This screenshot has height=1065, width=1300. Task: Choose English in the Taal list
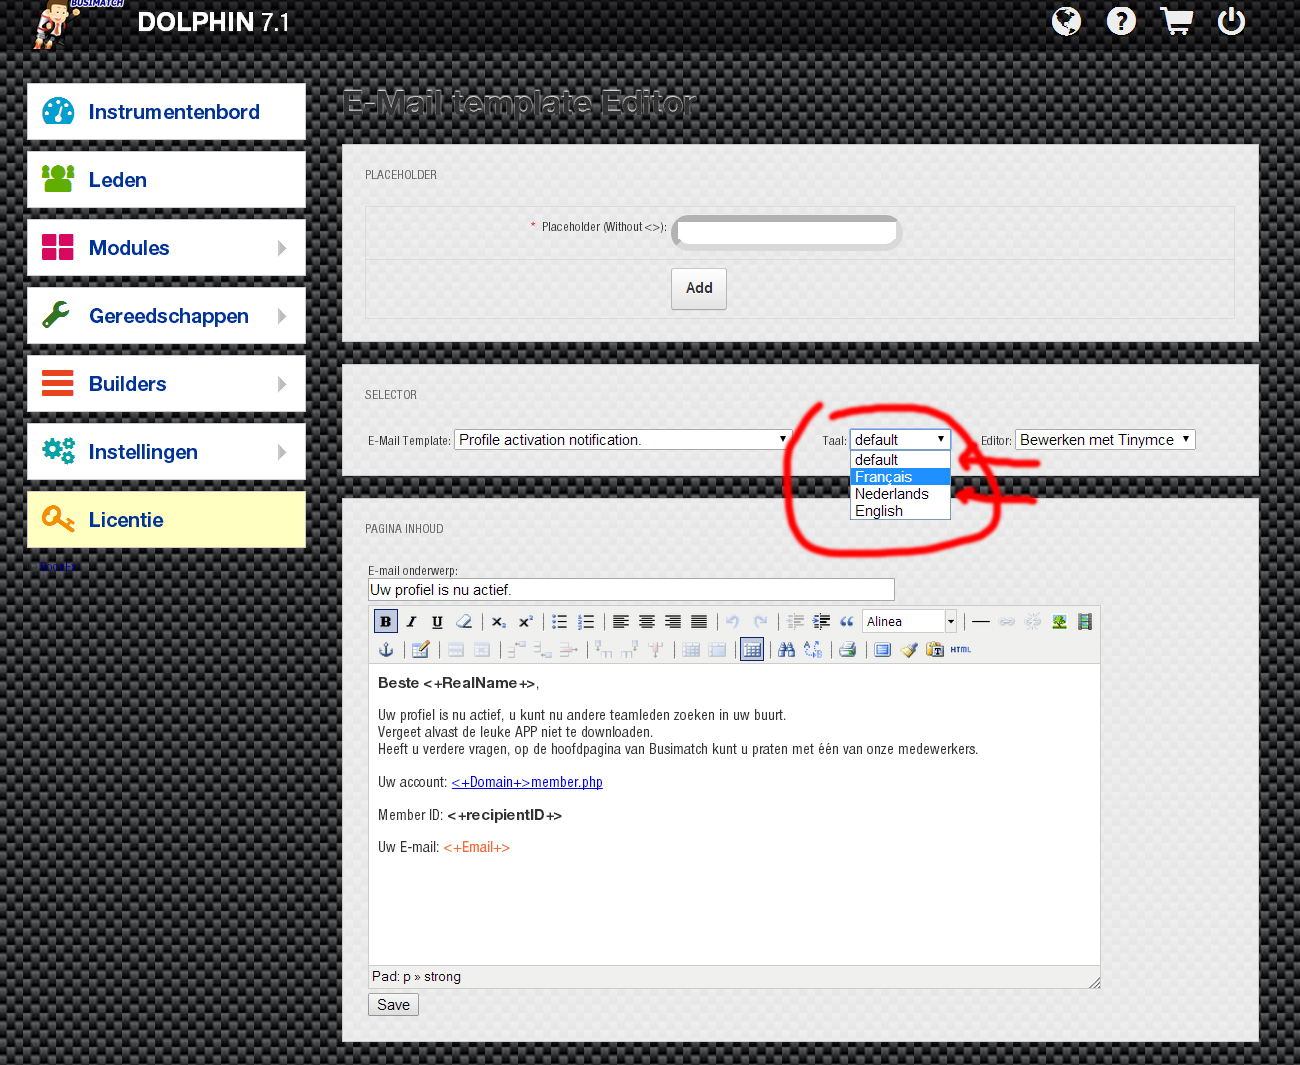coord(879,511)
